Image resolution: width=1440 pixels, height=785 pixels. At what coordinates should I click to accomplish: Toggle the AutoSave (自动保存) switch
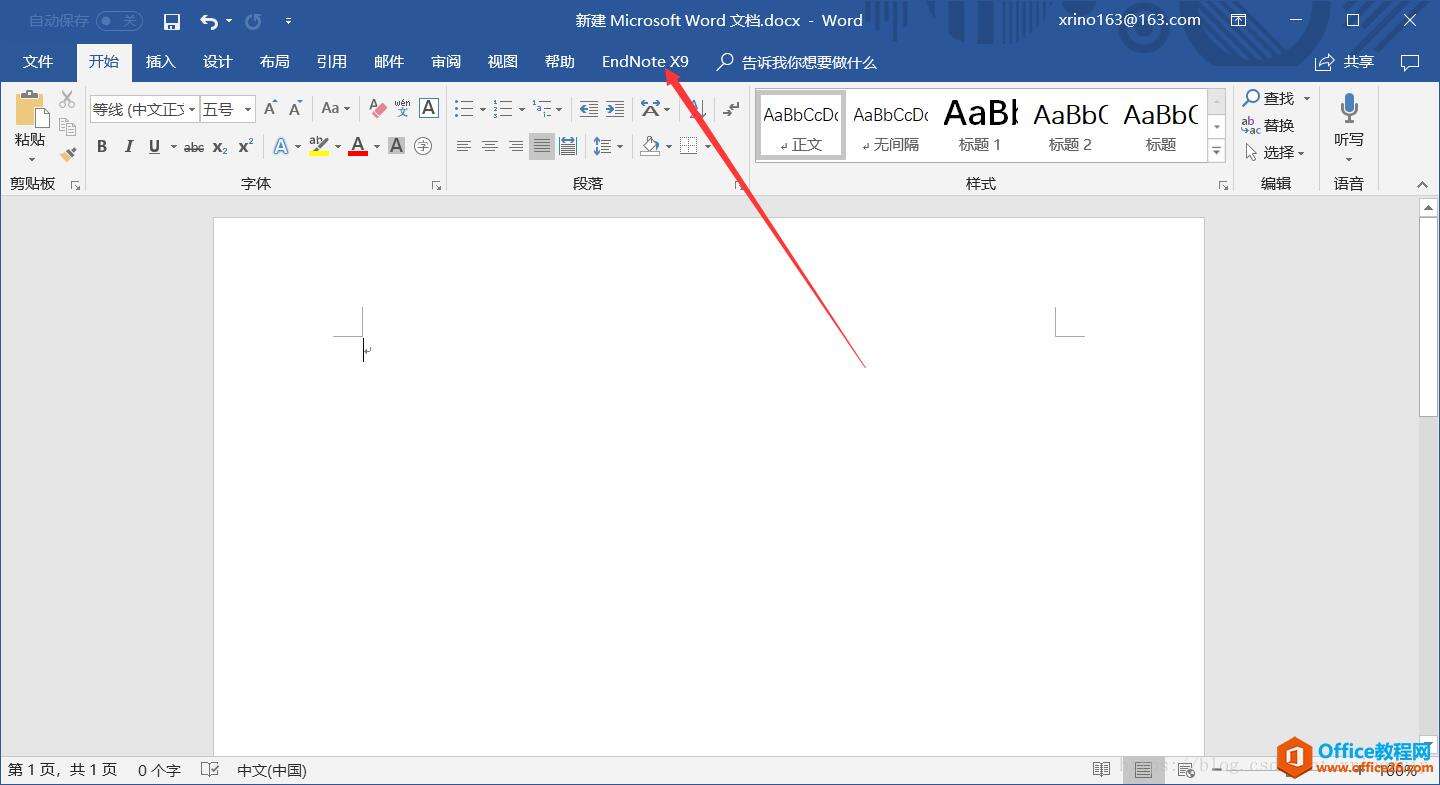pos(119,21)
